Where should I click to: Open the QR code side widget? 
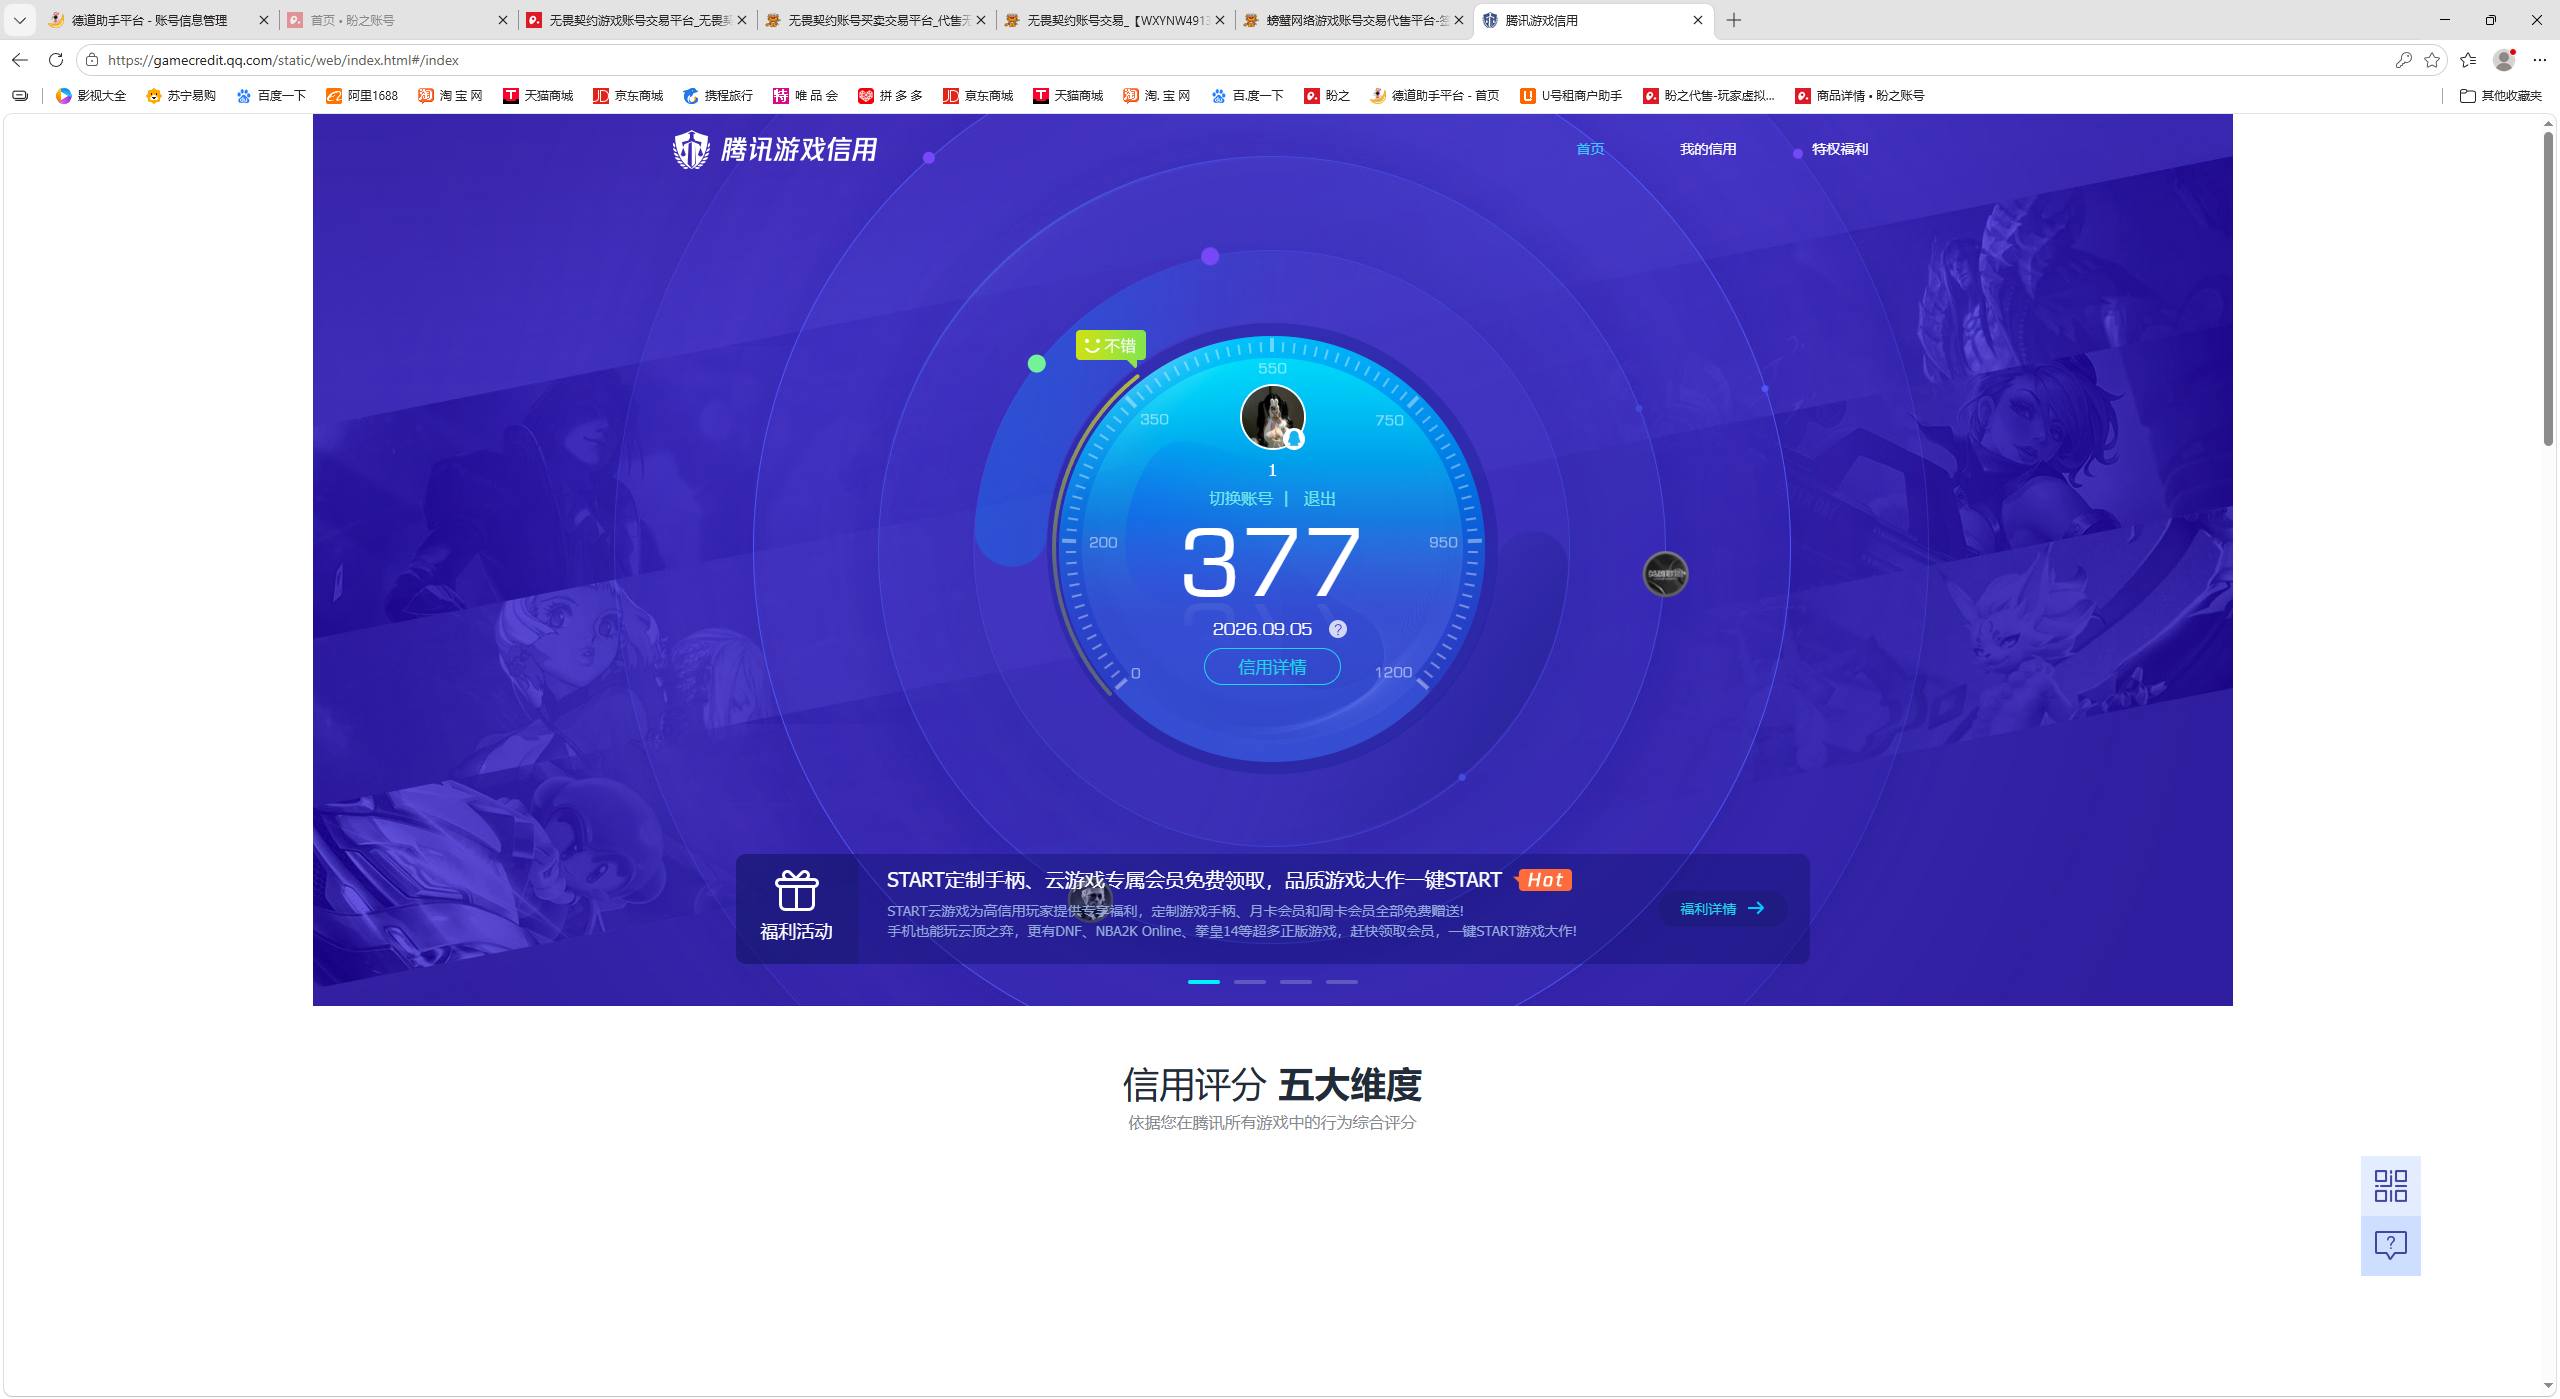coord(2391,1186)
